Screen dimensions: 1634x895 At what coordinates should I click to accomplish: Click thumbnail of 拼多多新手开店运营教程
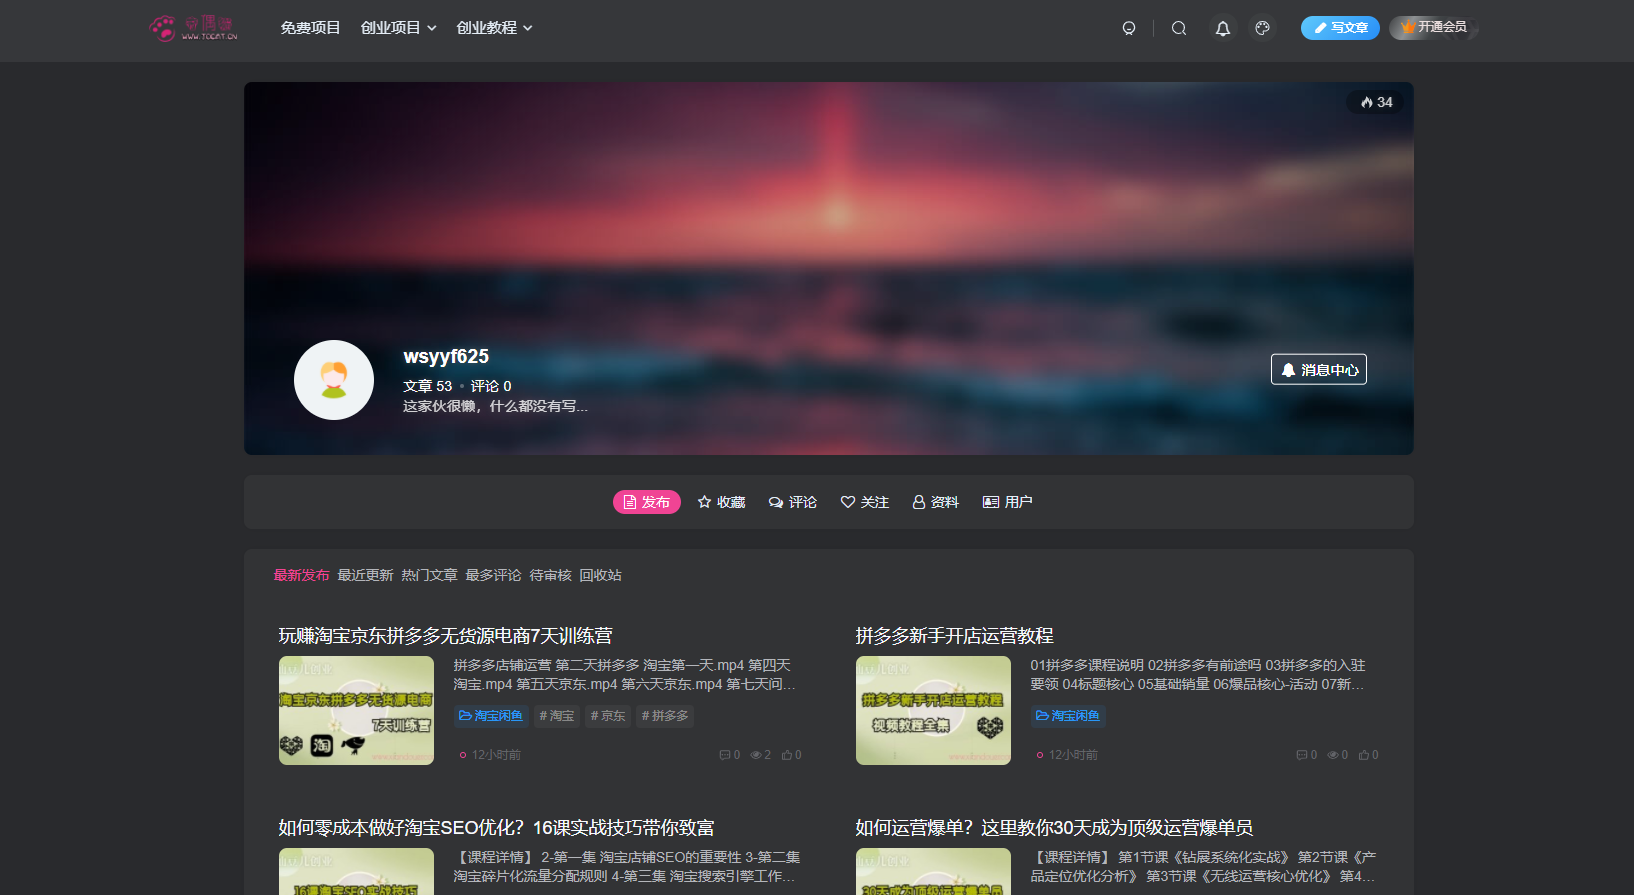coord(933,710)
